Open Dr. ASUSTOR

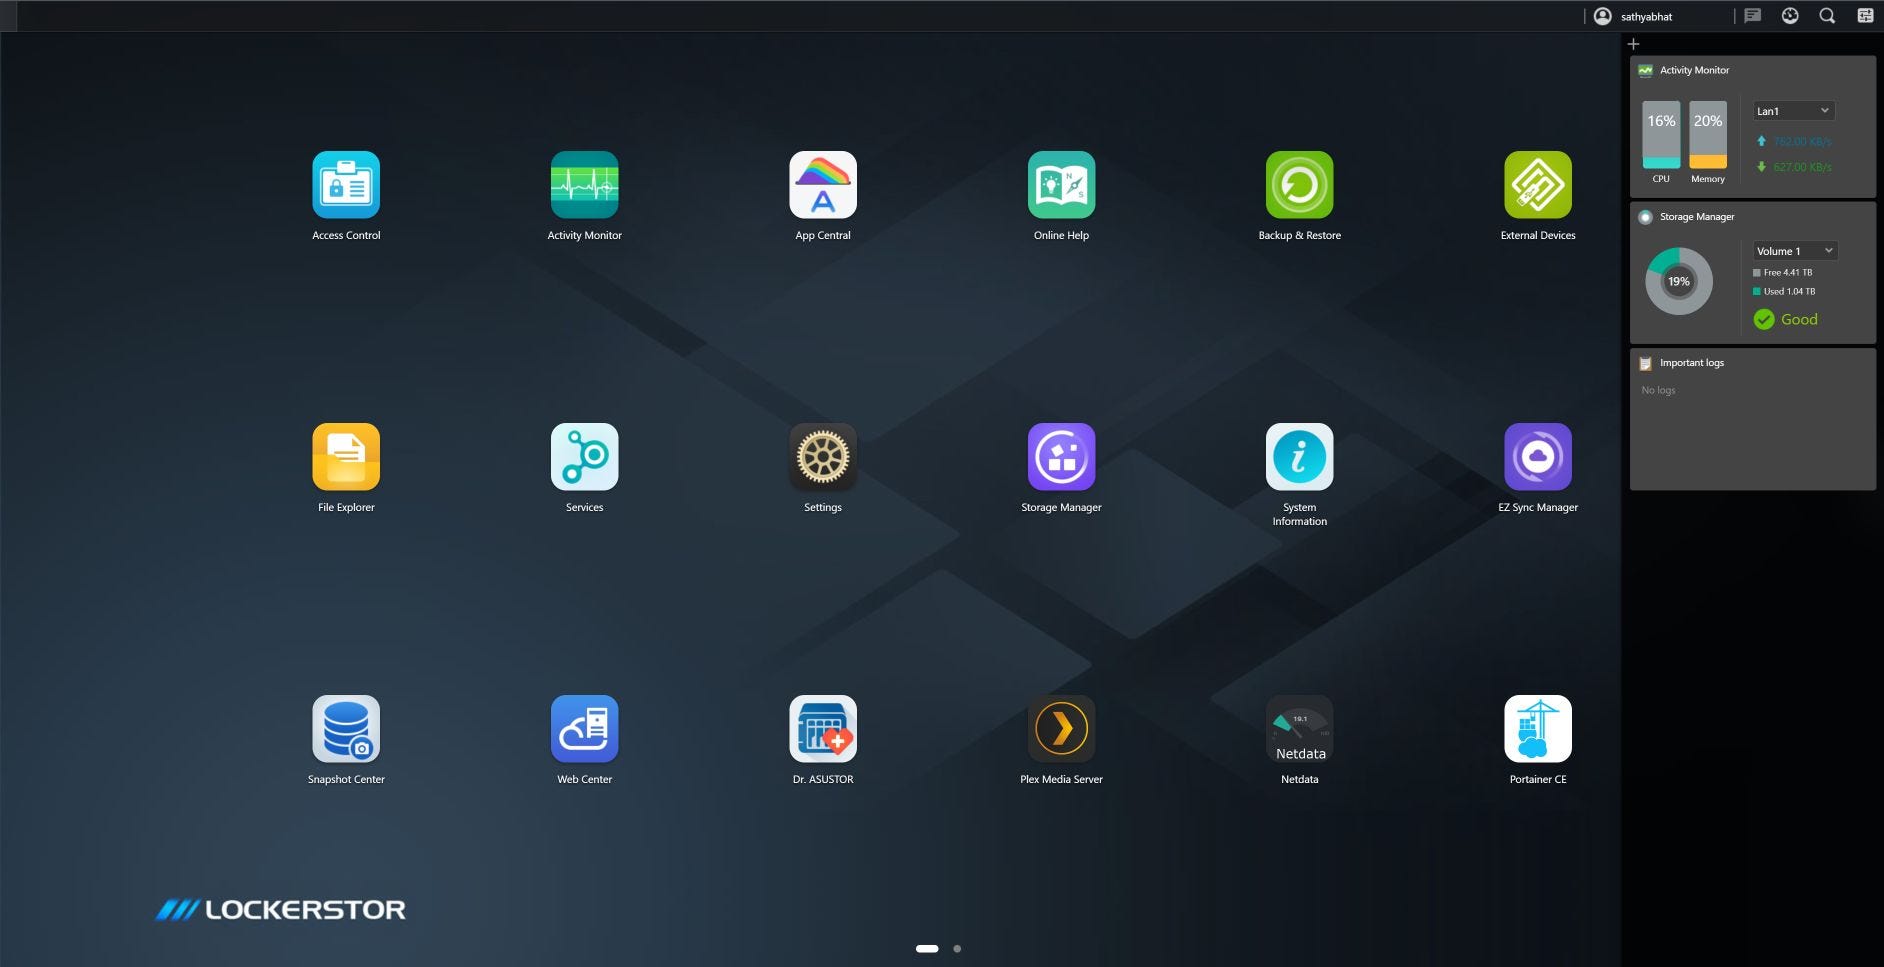click(823, 729)
